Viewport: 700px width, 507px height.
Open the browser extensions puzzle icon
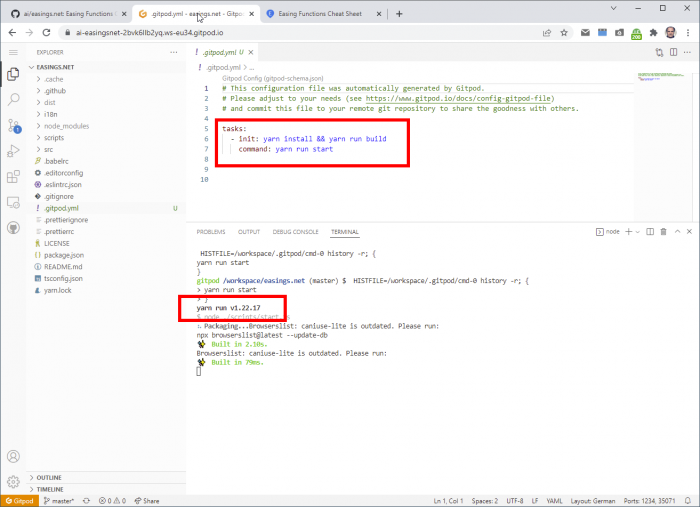click(654, 33)
